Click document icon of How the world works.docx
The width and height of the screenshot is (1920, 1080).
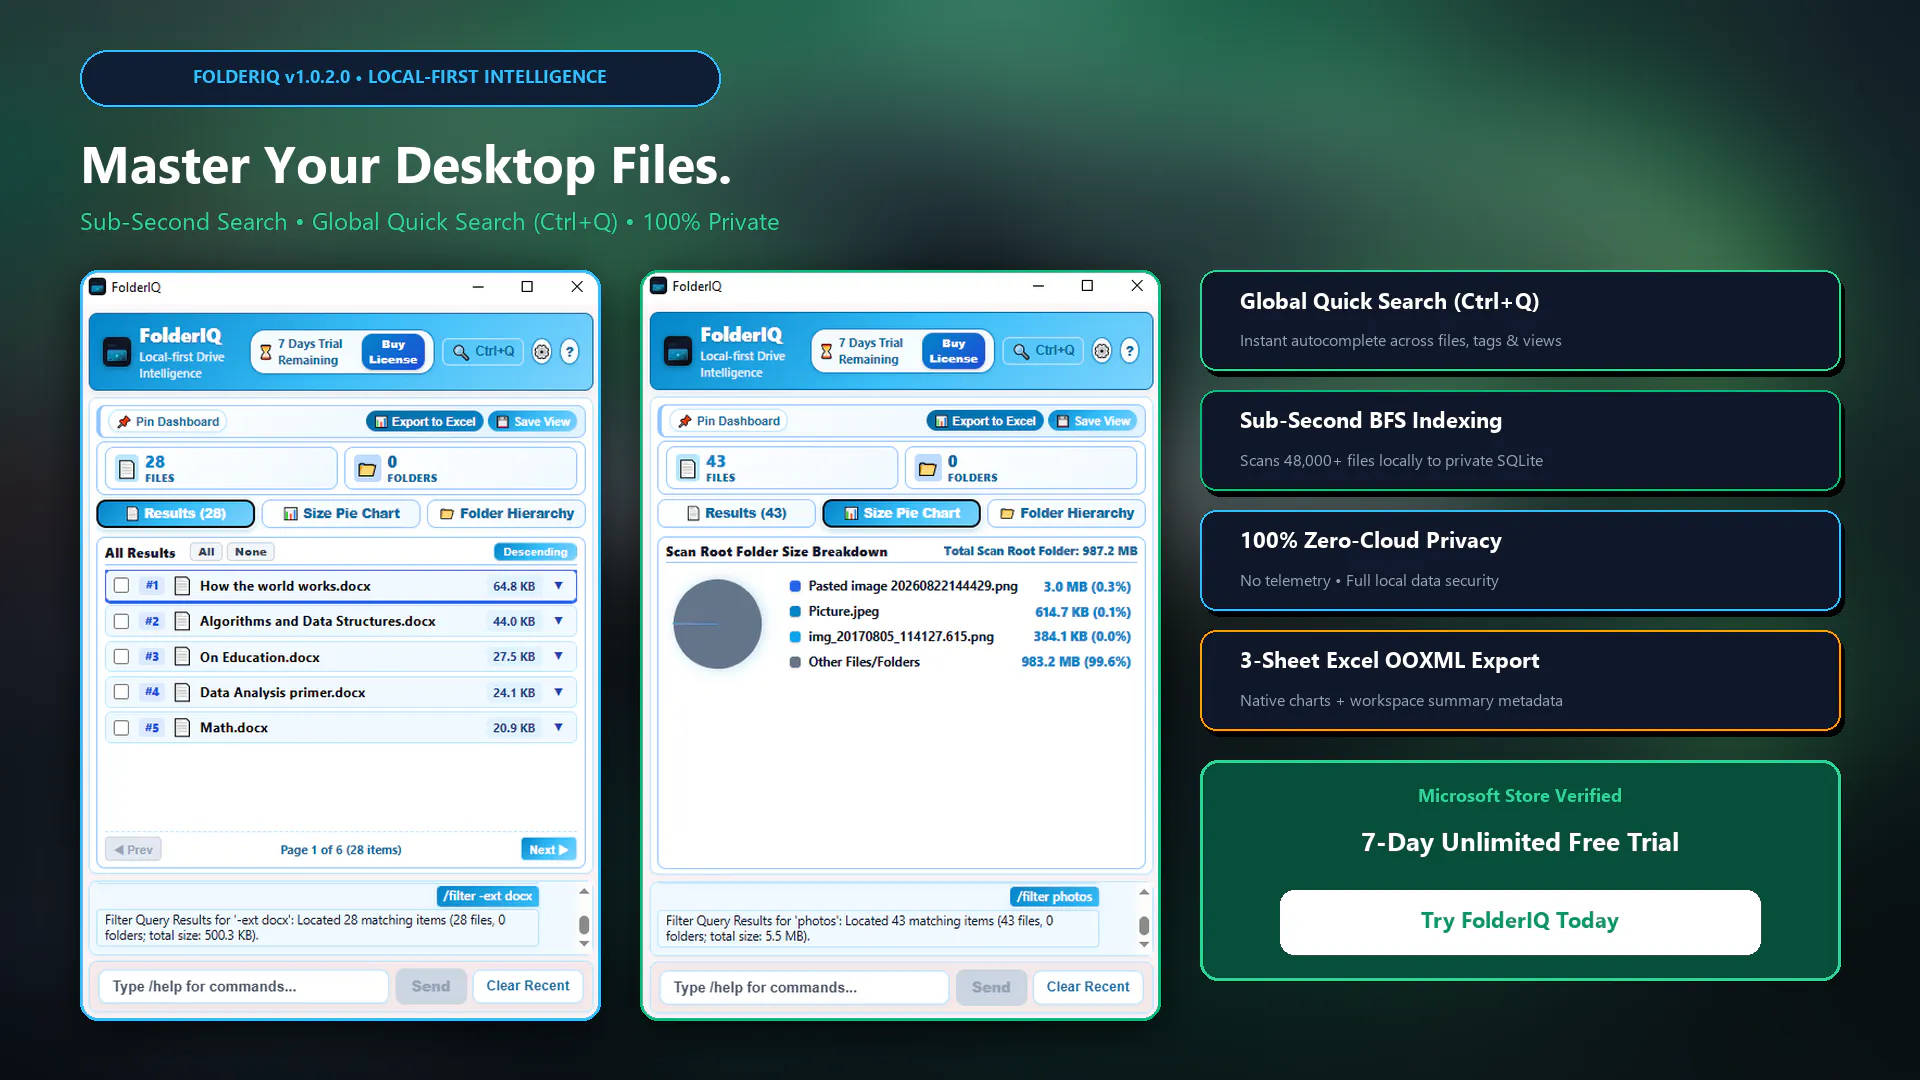[182, 586]
